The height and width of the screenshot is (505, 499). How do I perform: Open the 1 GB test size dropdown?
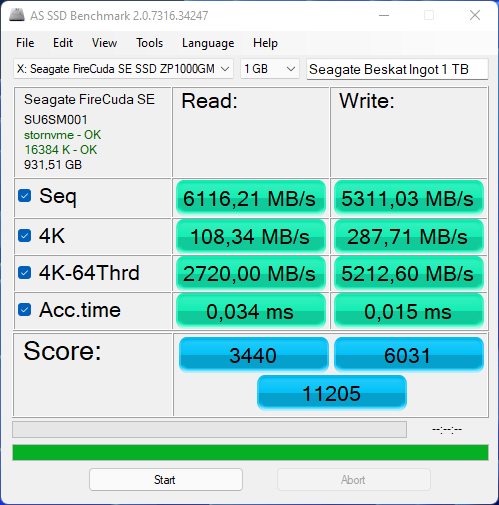(270, 69)
